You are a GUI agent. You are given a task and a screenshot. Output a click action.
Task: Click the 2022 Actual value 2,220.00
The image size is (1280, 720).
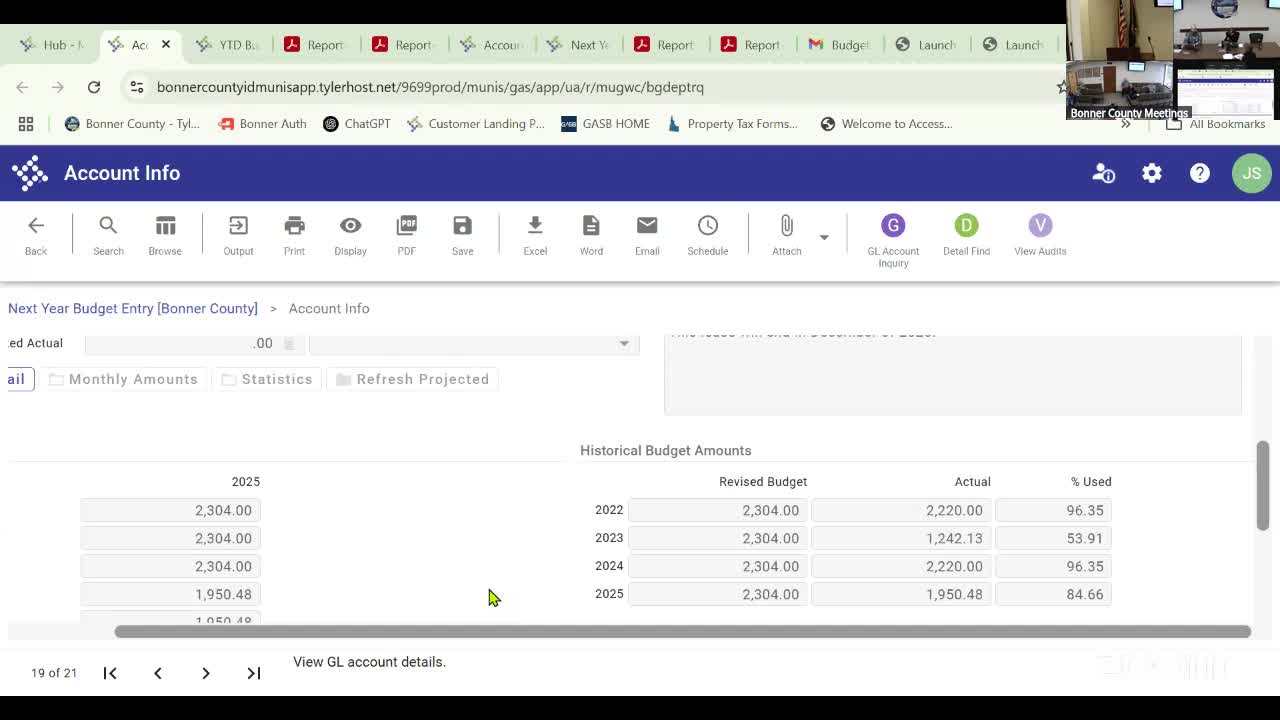902,510
